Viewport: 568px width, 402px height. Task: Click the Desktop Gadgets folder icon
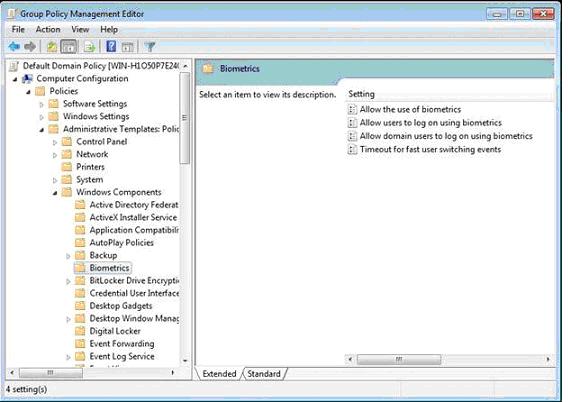pyautogui.click(x=80, y=306)
